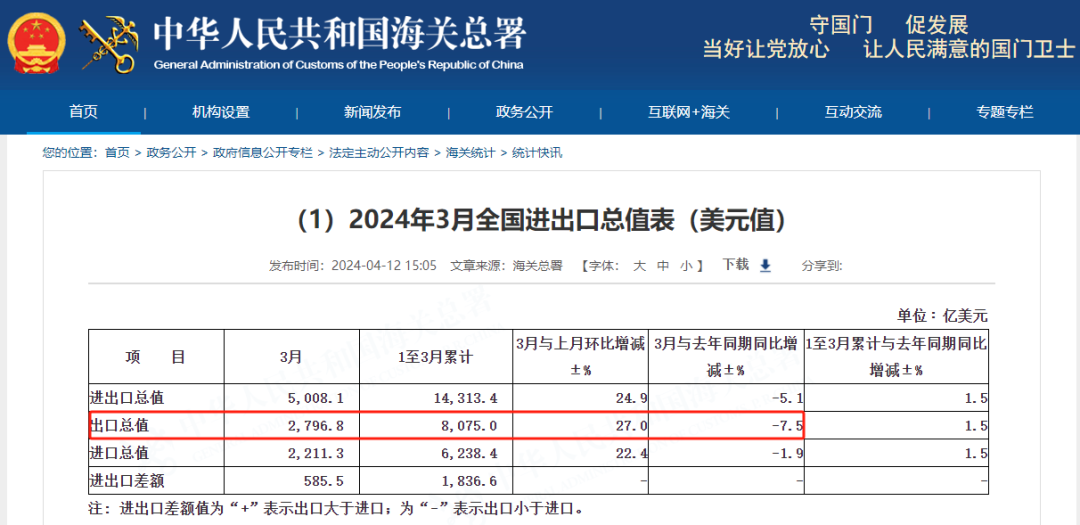Click the English name General Administration of Customs
The image size is (1080, 525).
click(x=338, y=65)
